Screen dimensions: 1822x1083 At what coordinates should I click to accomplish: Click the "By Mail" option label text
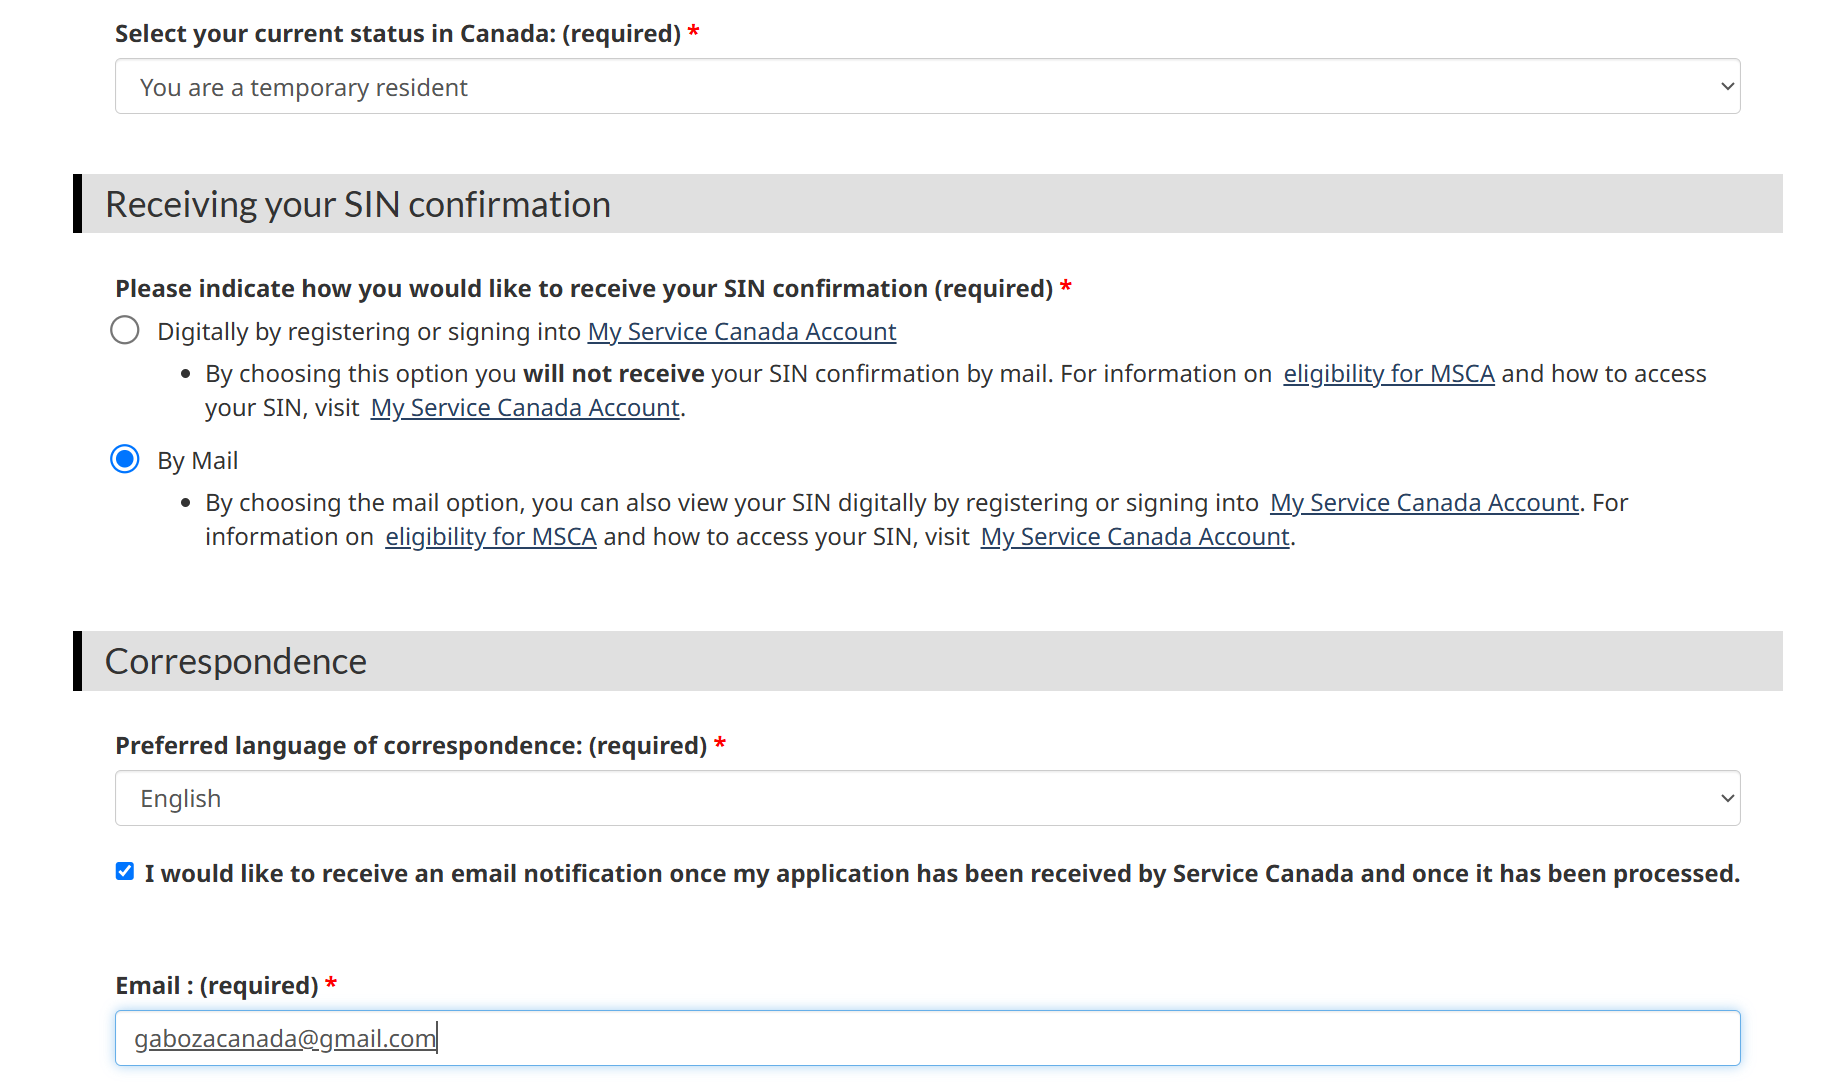[198, 461]
